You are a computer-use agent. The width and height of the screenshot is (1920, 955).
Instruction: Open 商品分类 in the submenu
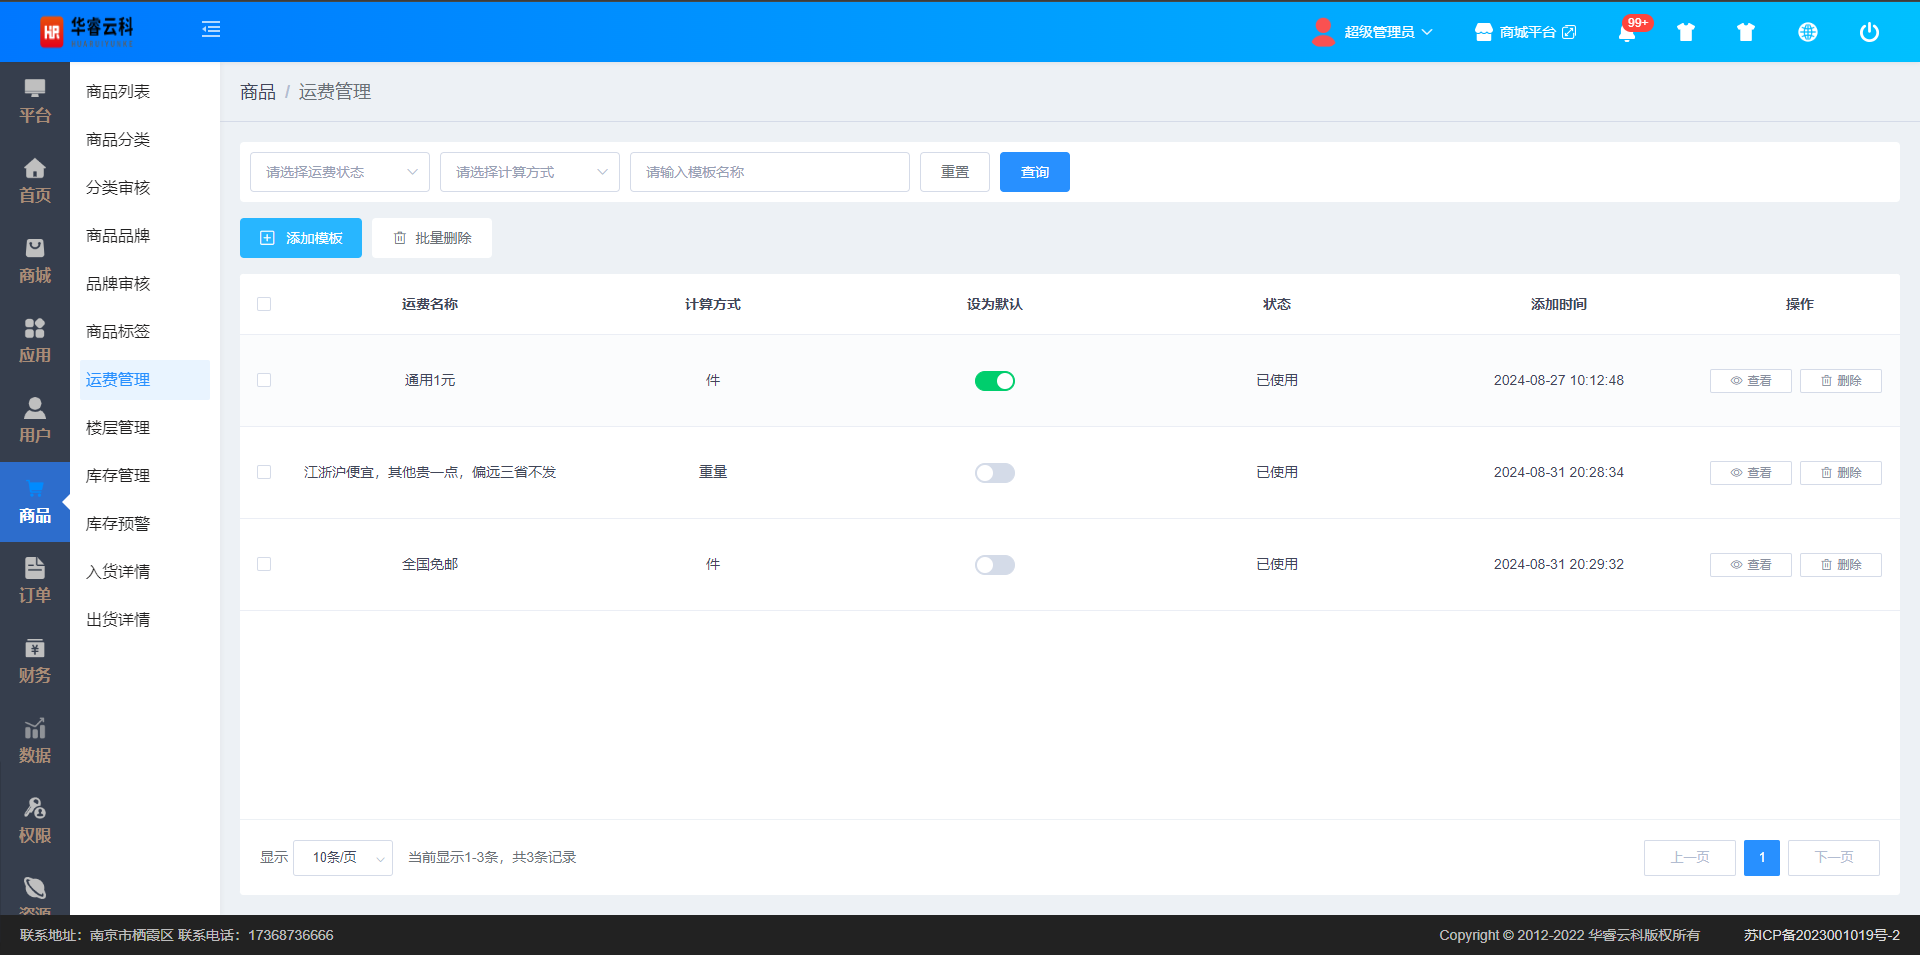118,140
